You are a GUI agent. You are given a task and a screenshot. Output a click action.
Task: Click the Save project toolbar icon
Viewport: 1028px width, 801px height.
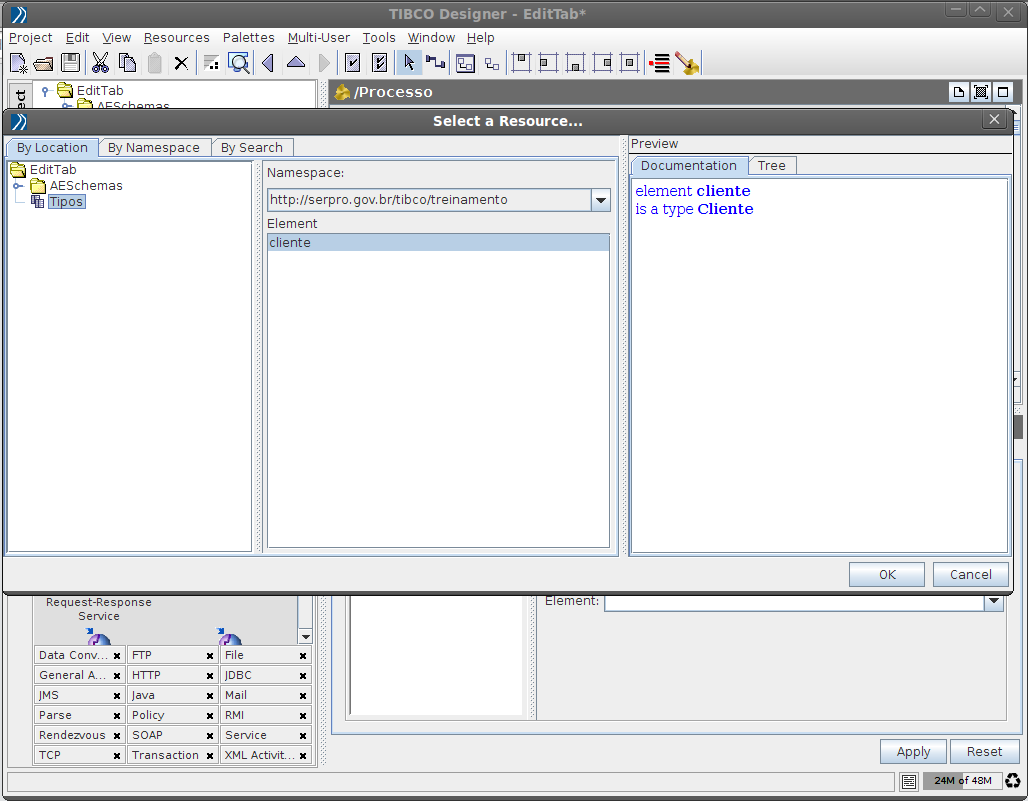71,63
